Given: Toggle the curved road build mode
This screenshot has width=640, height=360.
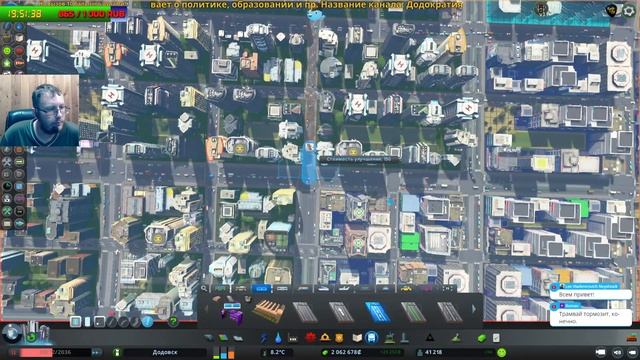Looking at the screenshot, I should coord(123,322).
